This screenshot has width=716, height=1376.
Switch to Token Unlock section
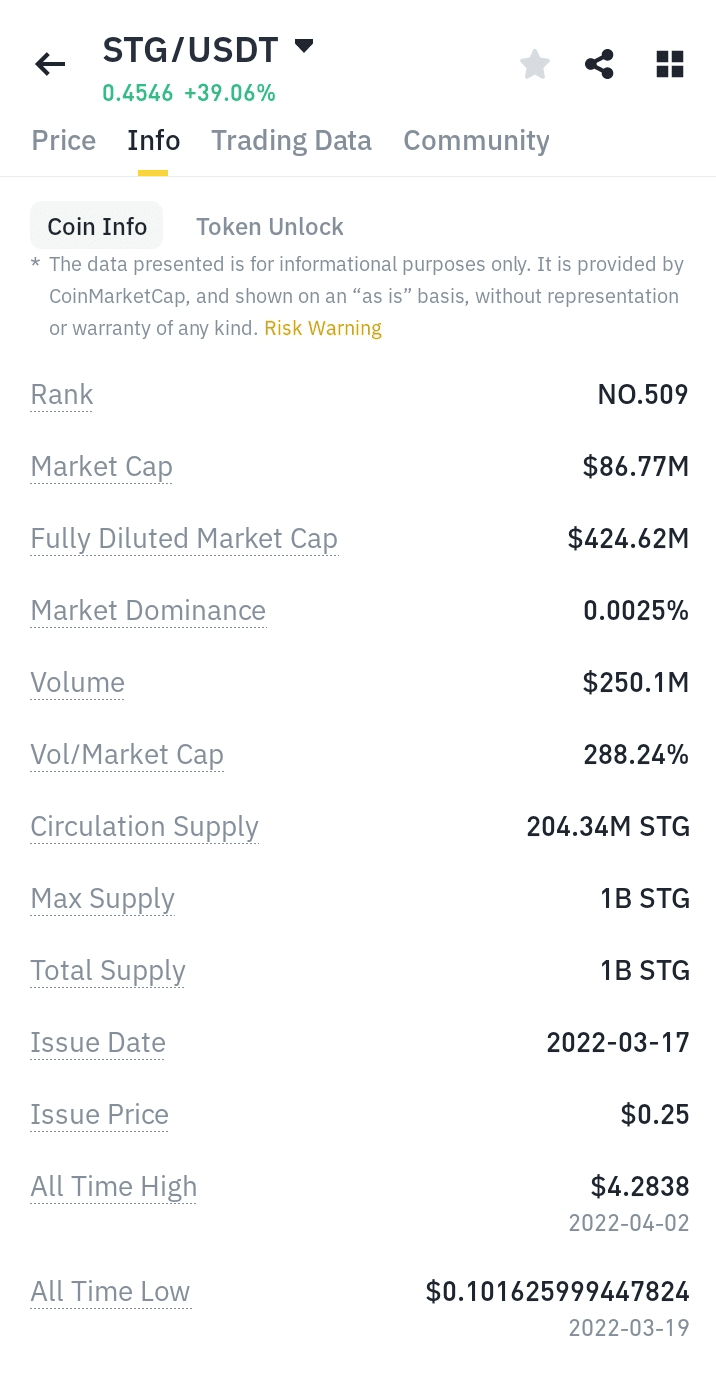269,227
